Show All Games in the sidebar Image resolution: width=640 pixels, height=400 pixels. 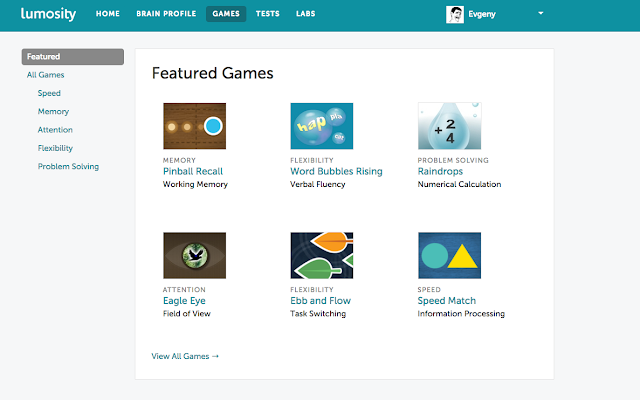46,75
